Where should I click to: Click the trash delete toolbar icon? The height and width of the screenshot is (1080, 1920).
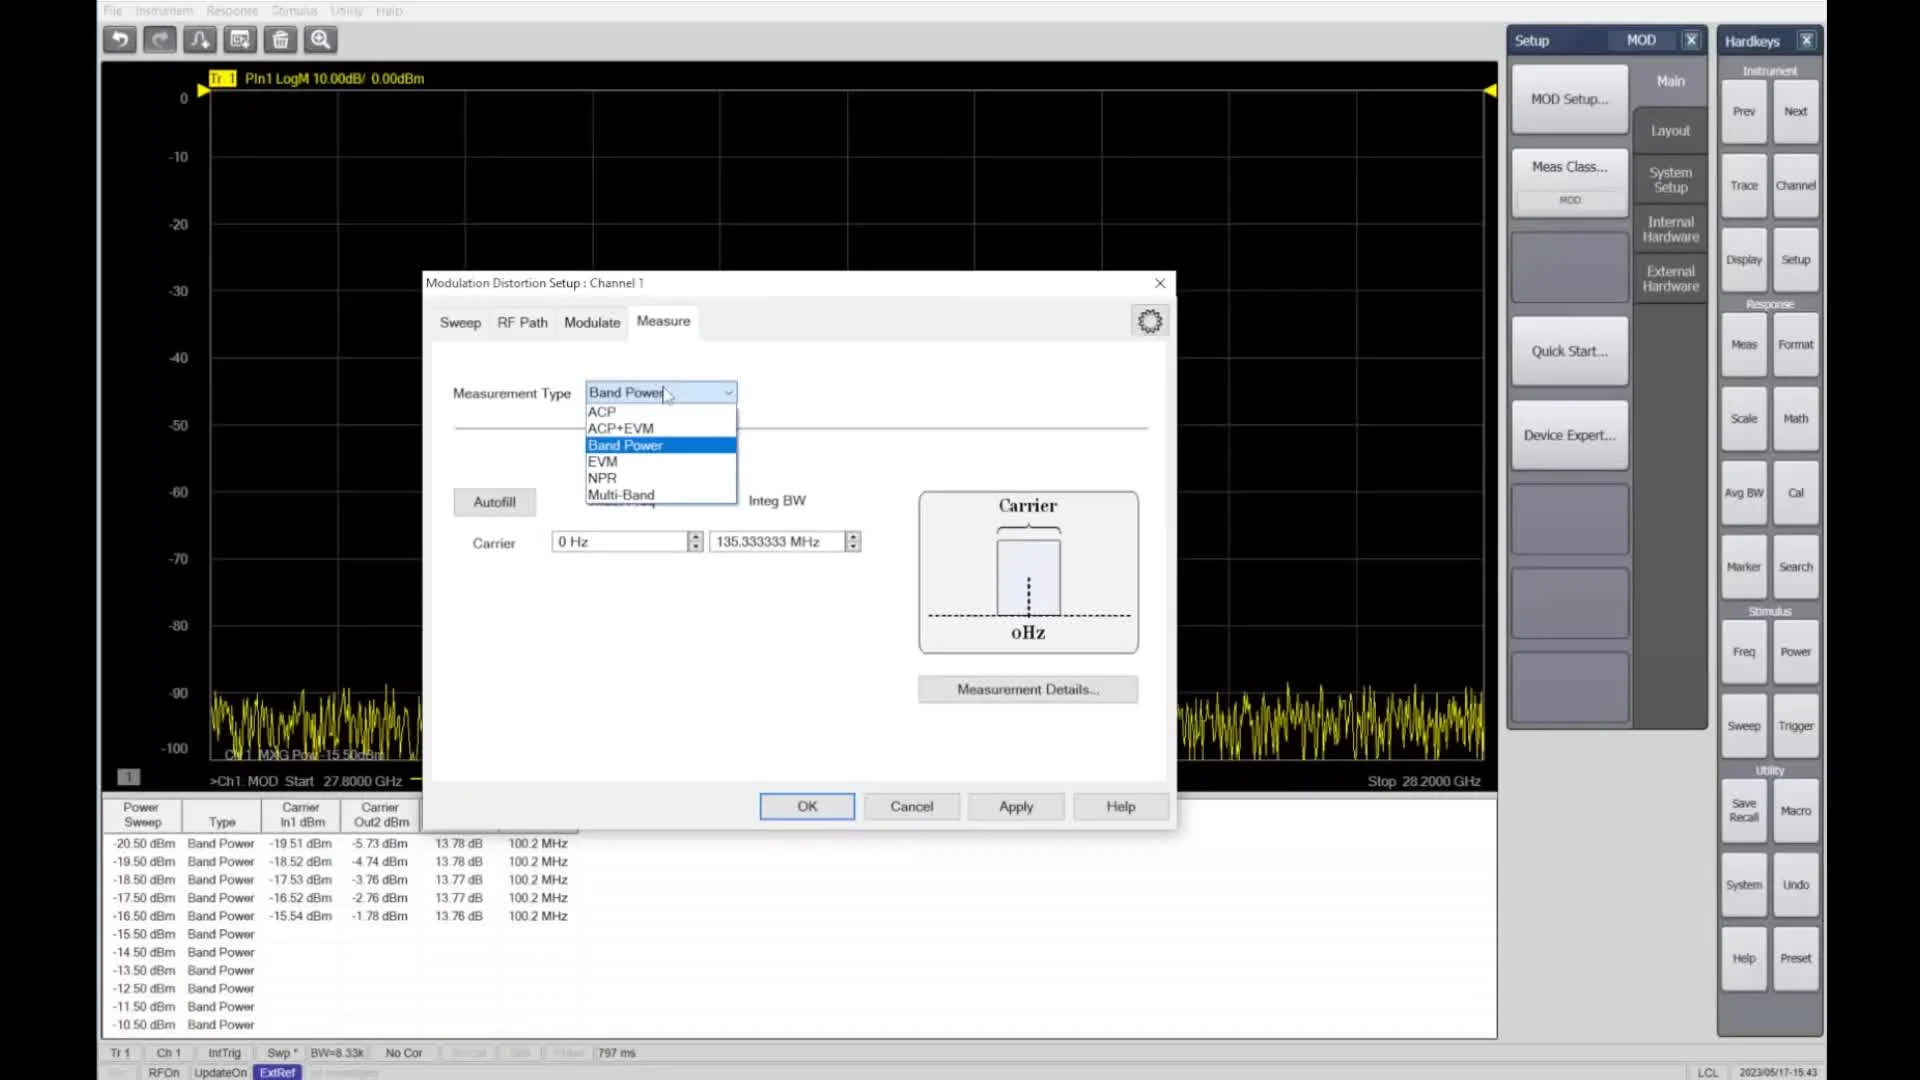[280, 40]
